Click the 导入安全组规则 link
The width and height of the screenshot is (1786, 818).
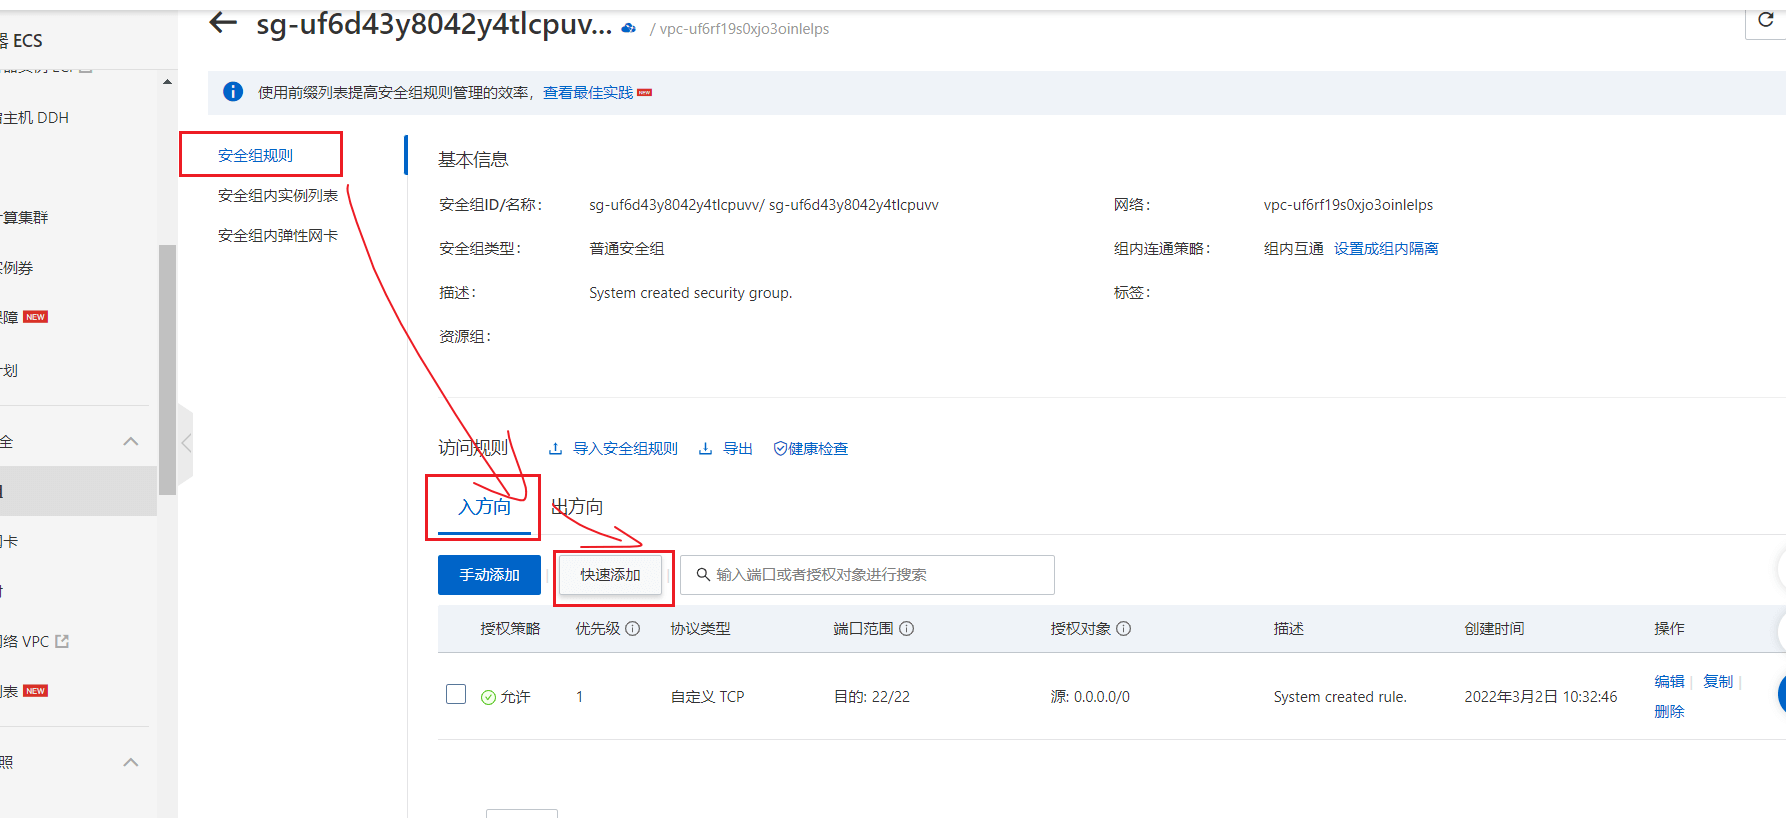[x=625, y=449]
